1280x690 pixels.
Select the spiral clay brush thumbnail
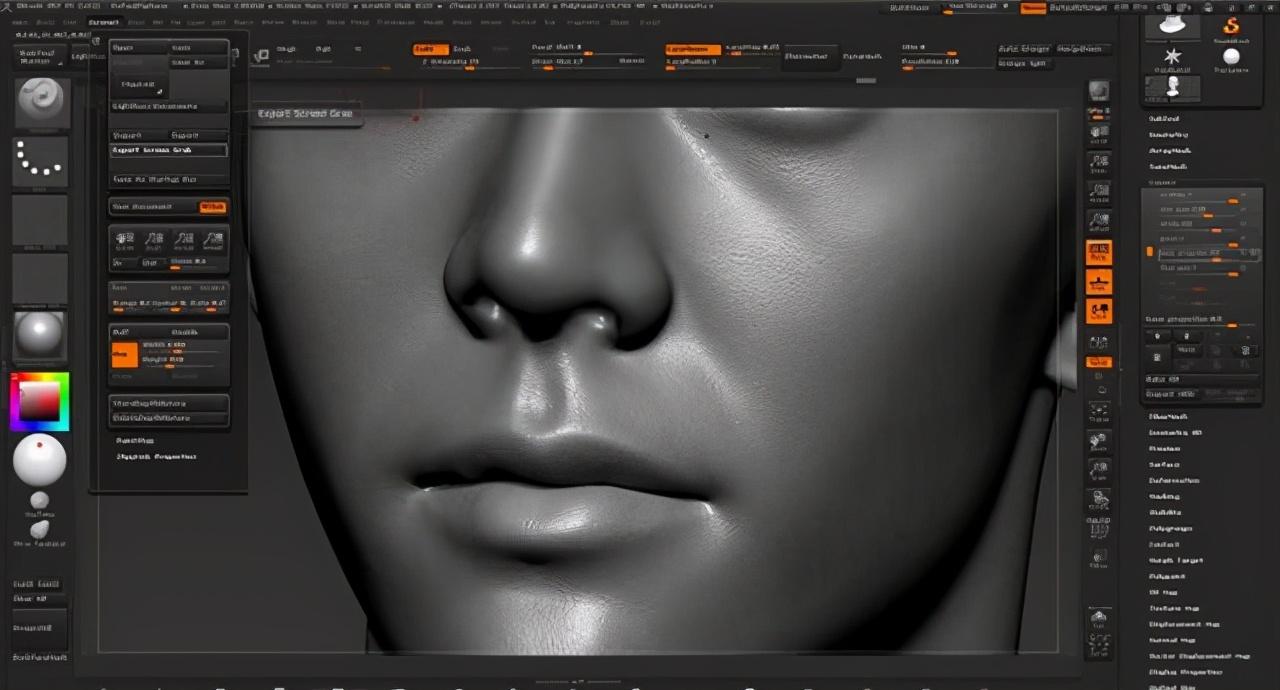(41, 102)
